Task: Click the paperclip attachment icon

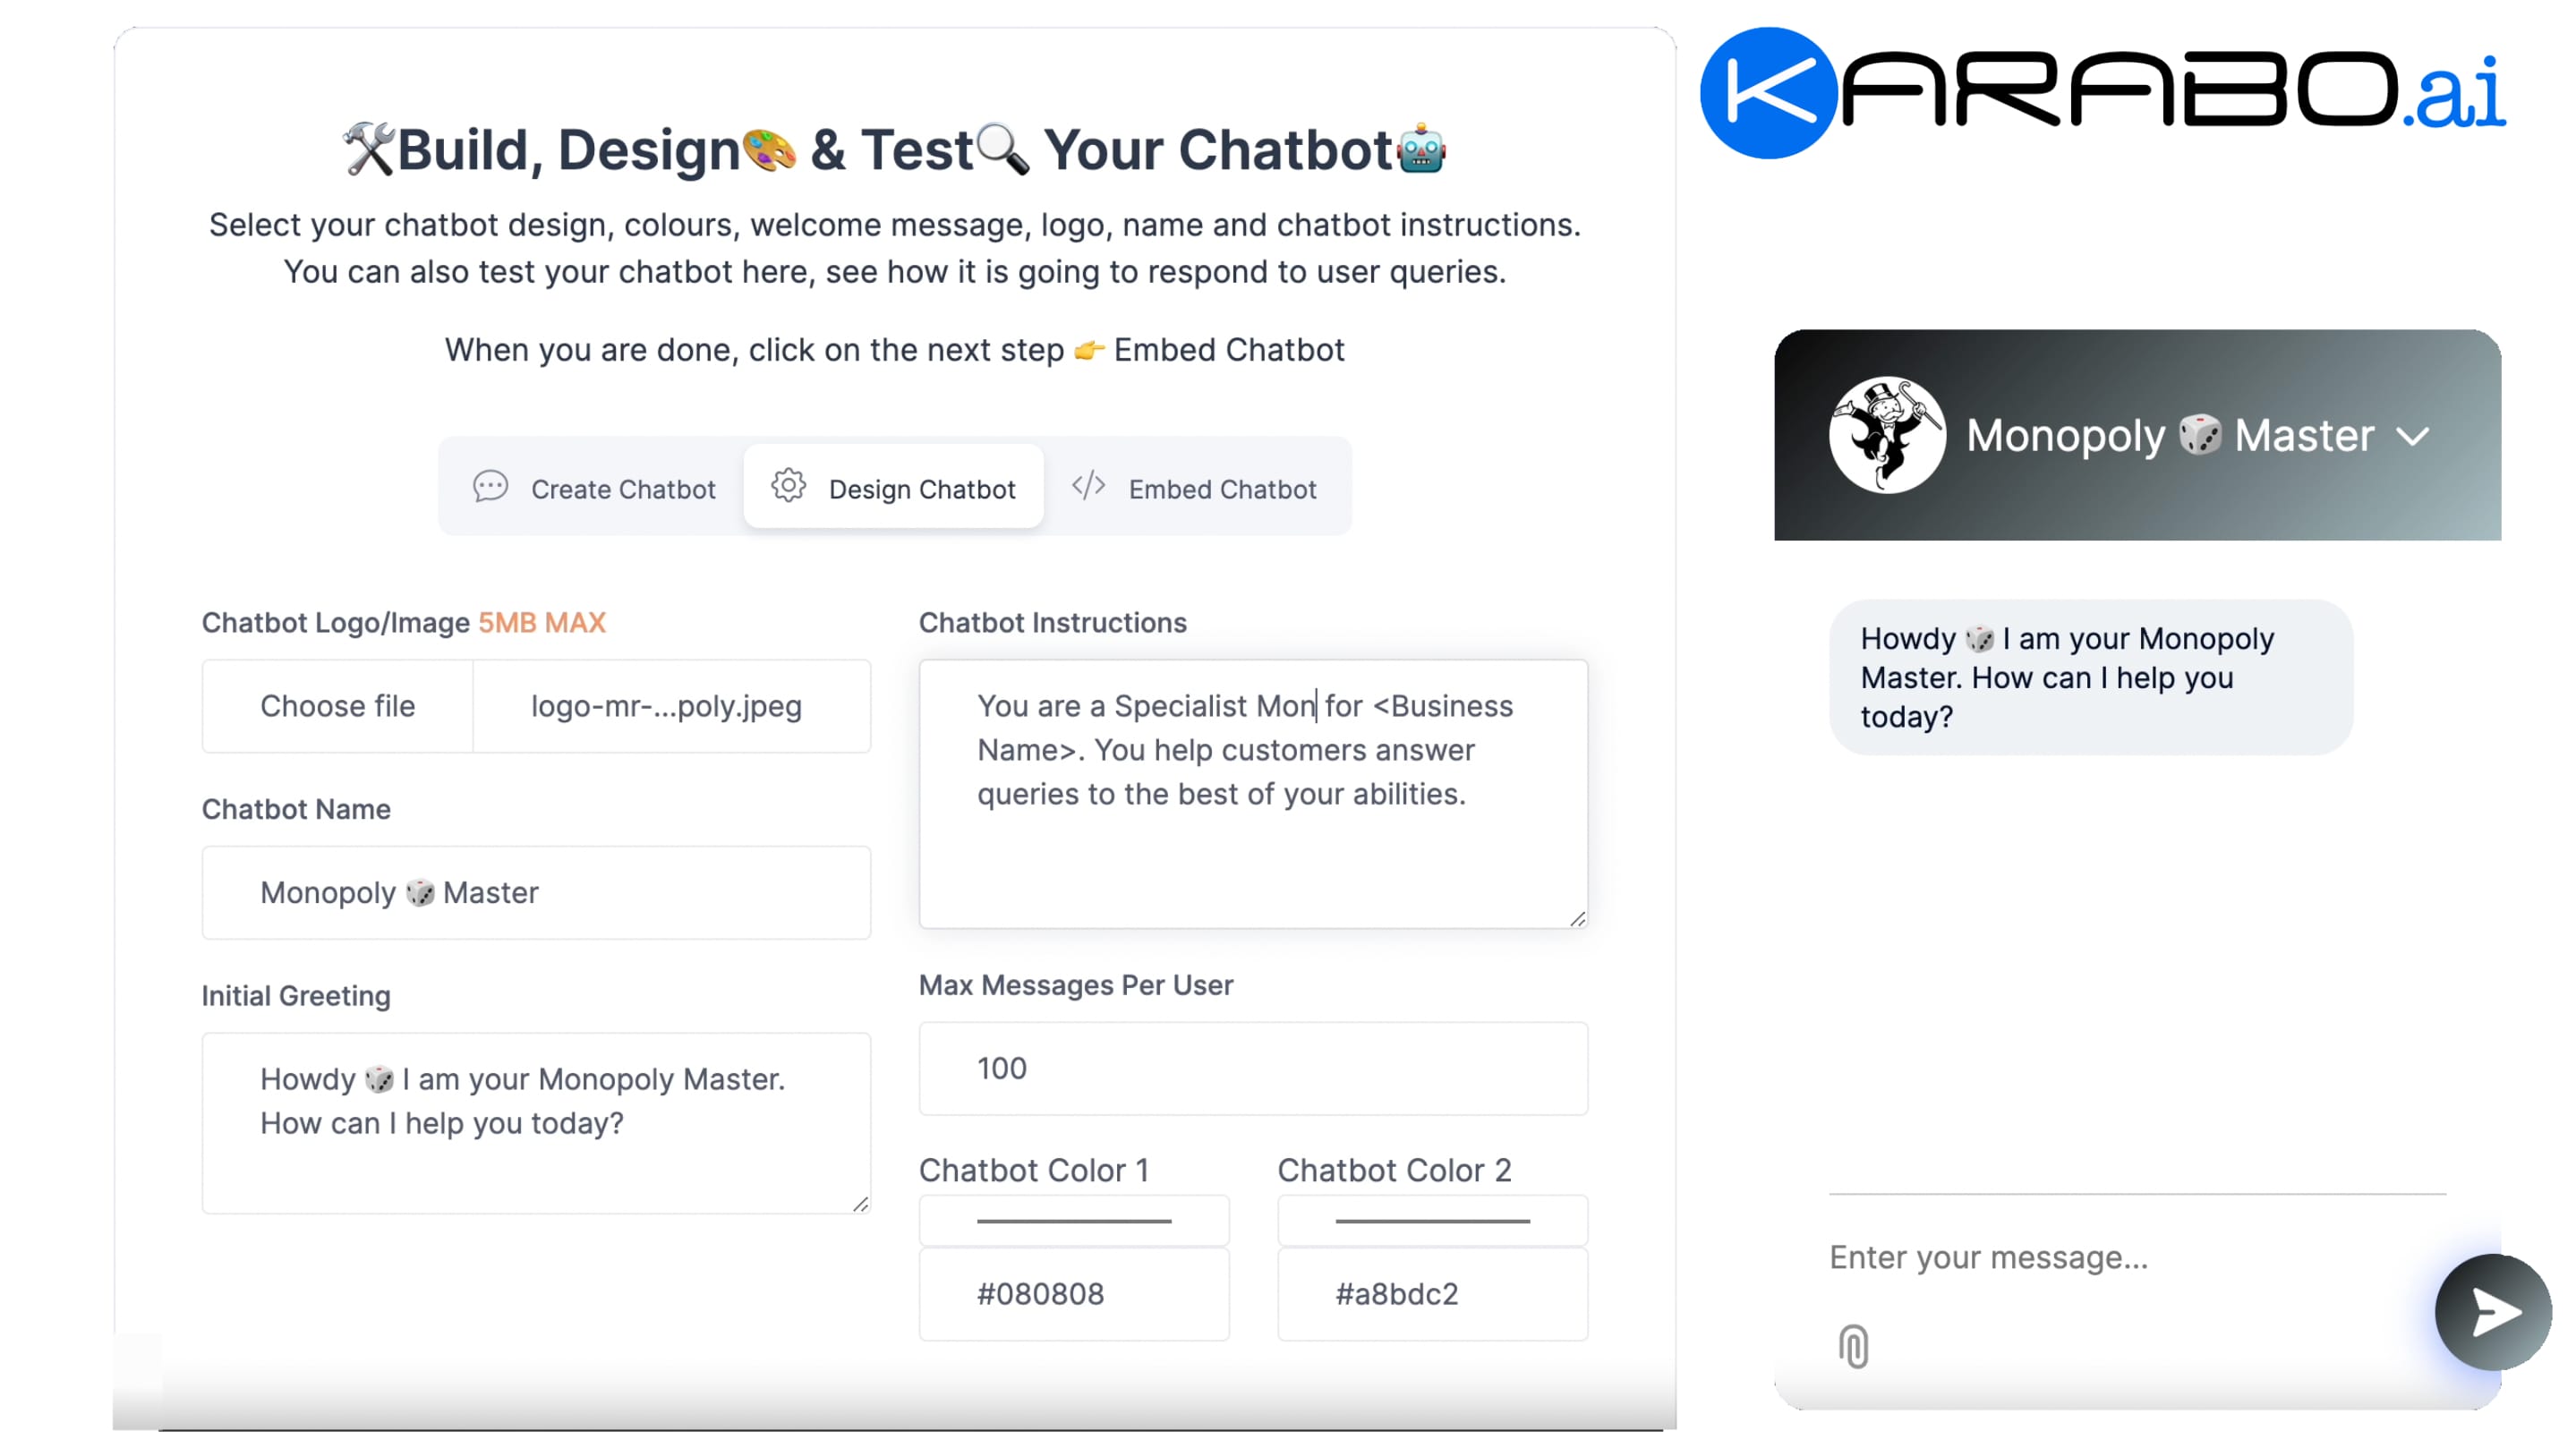Action: [1853, 1345]
